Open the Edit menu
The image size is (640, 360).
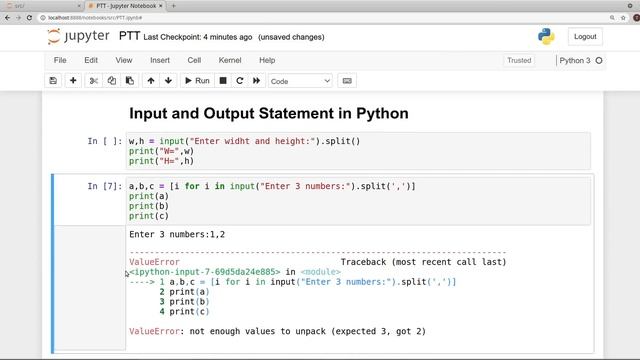(x=91, y=60)
